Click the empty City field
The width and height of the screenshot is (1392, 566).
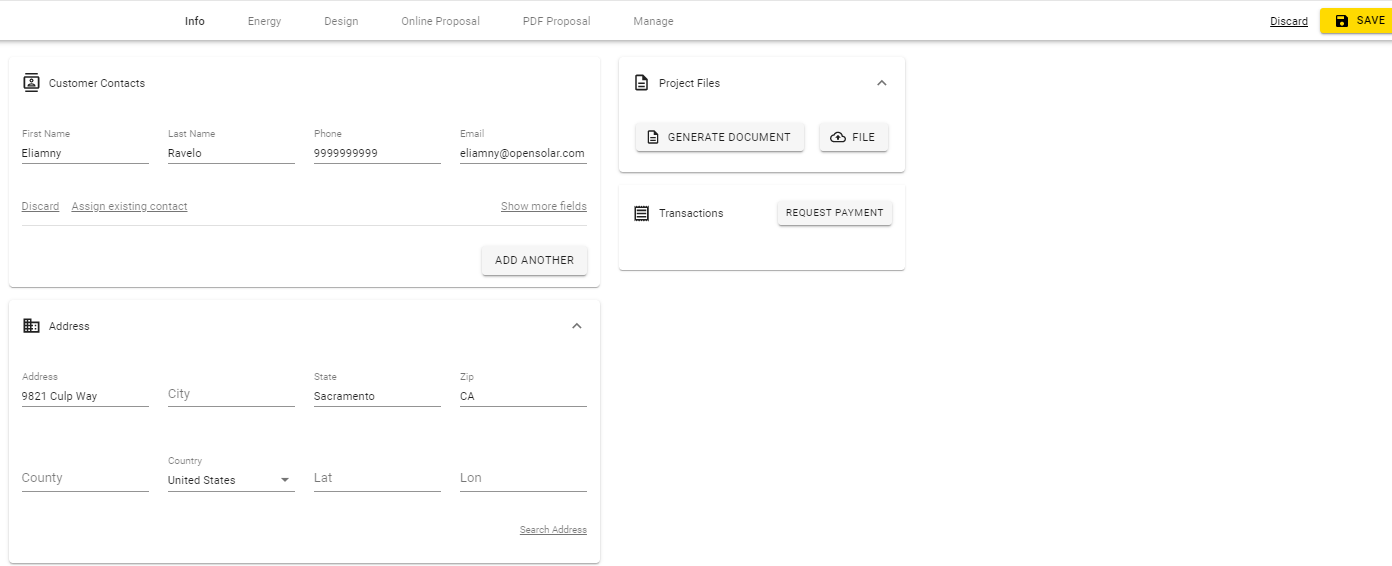231,394
